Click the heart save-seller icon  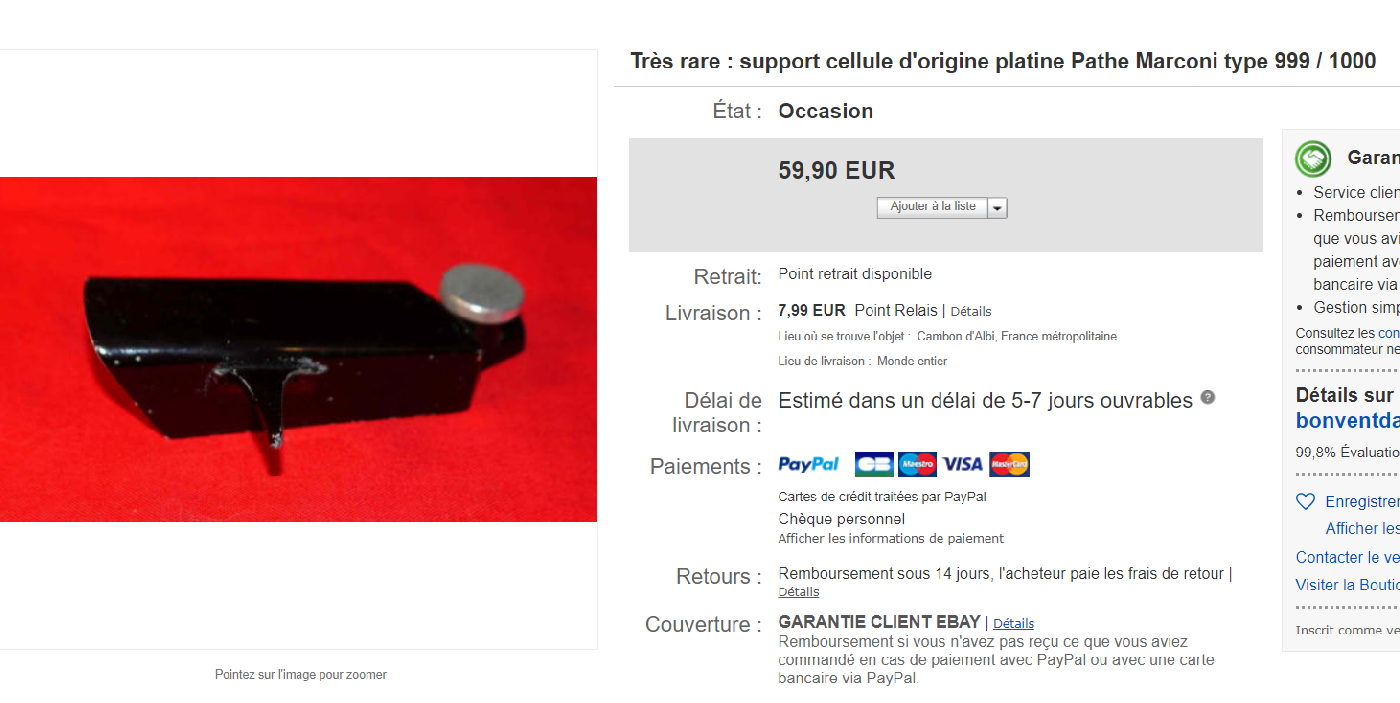(x=1305, y=502)
